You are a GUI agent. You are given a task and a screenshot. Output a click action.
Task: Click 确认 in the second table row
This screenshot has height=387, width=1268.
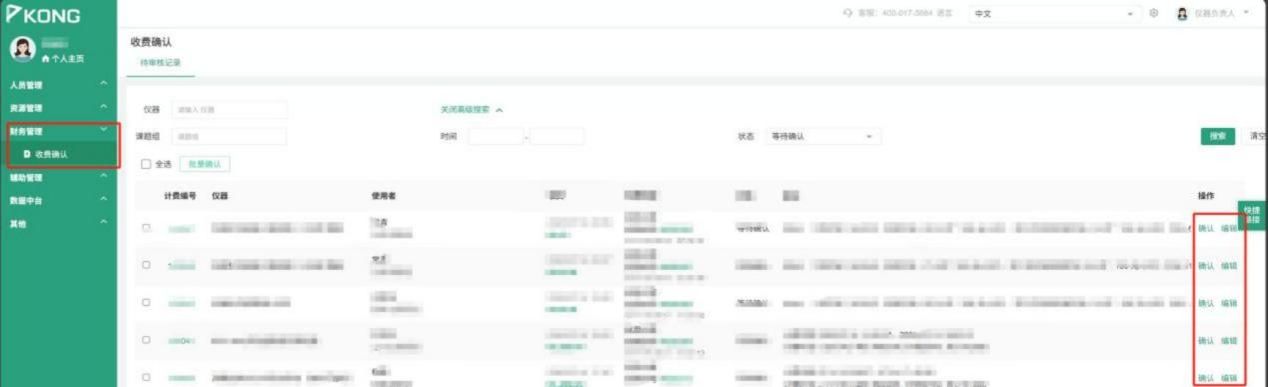(x=1206, y=265)
